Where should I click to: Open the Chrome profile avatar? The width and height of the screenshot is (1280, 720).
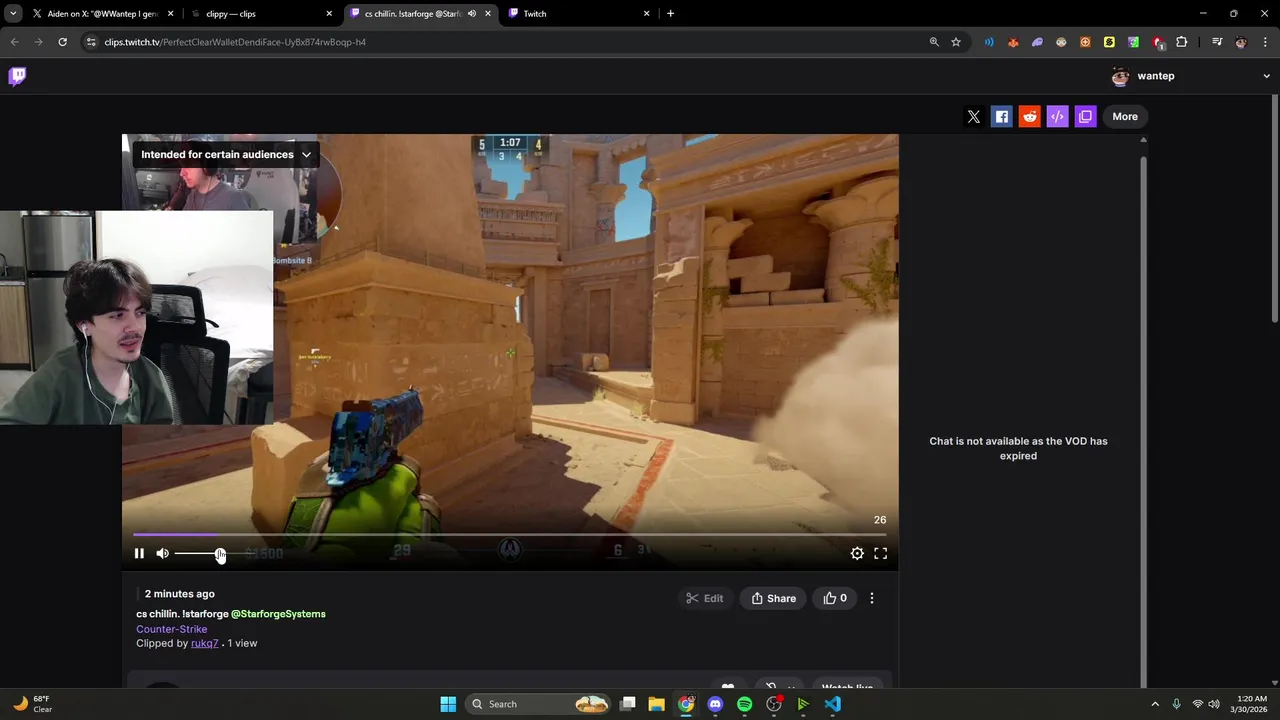(x=1241, y=42)
